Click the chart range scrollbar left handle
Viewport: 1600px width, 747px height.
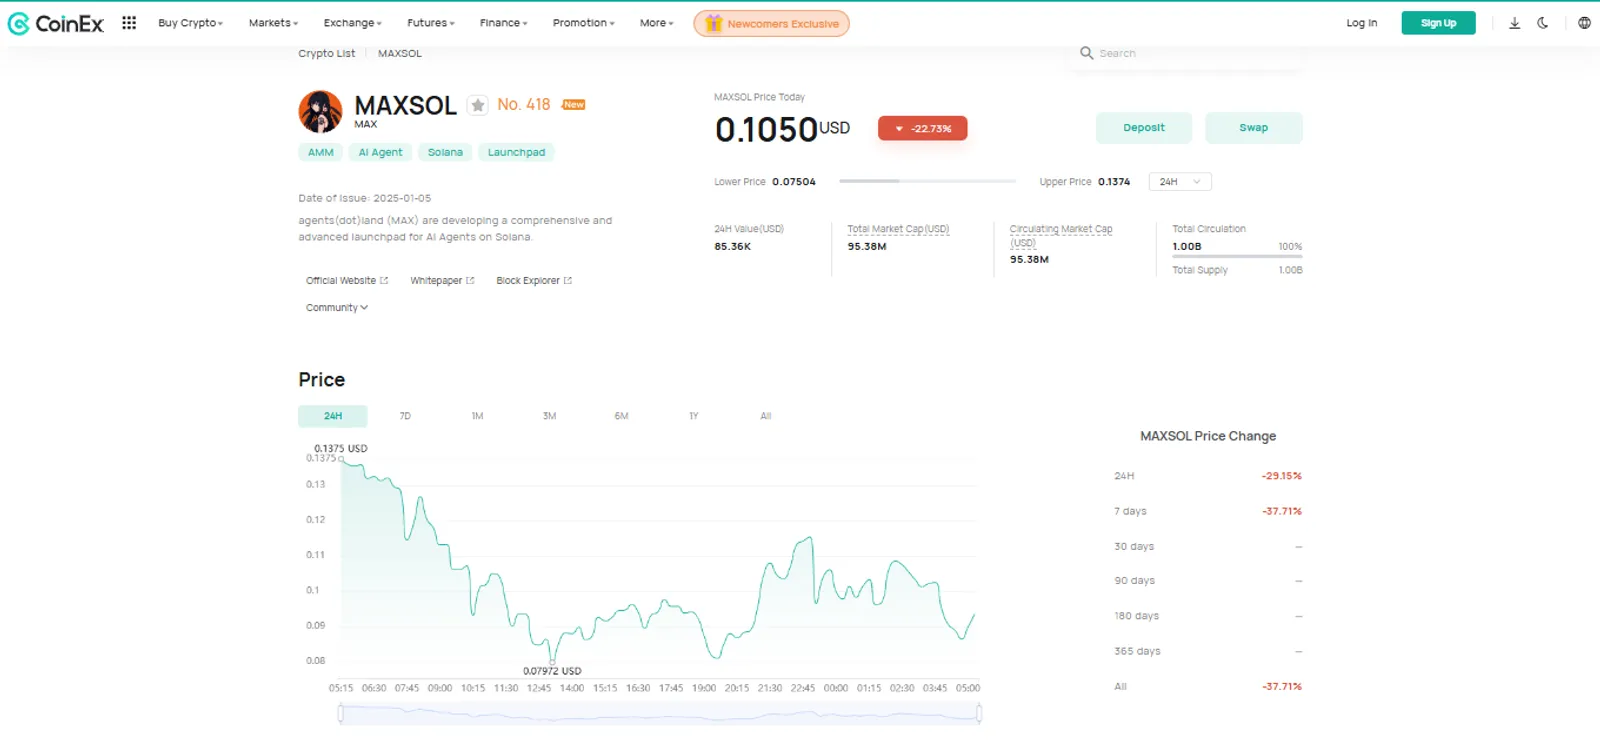coord(341,713)
